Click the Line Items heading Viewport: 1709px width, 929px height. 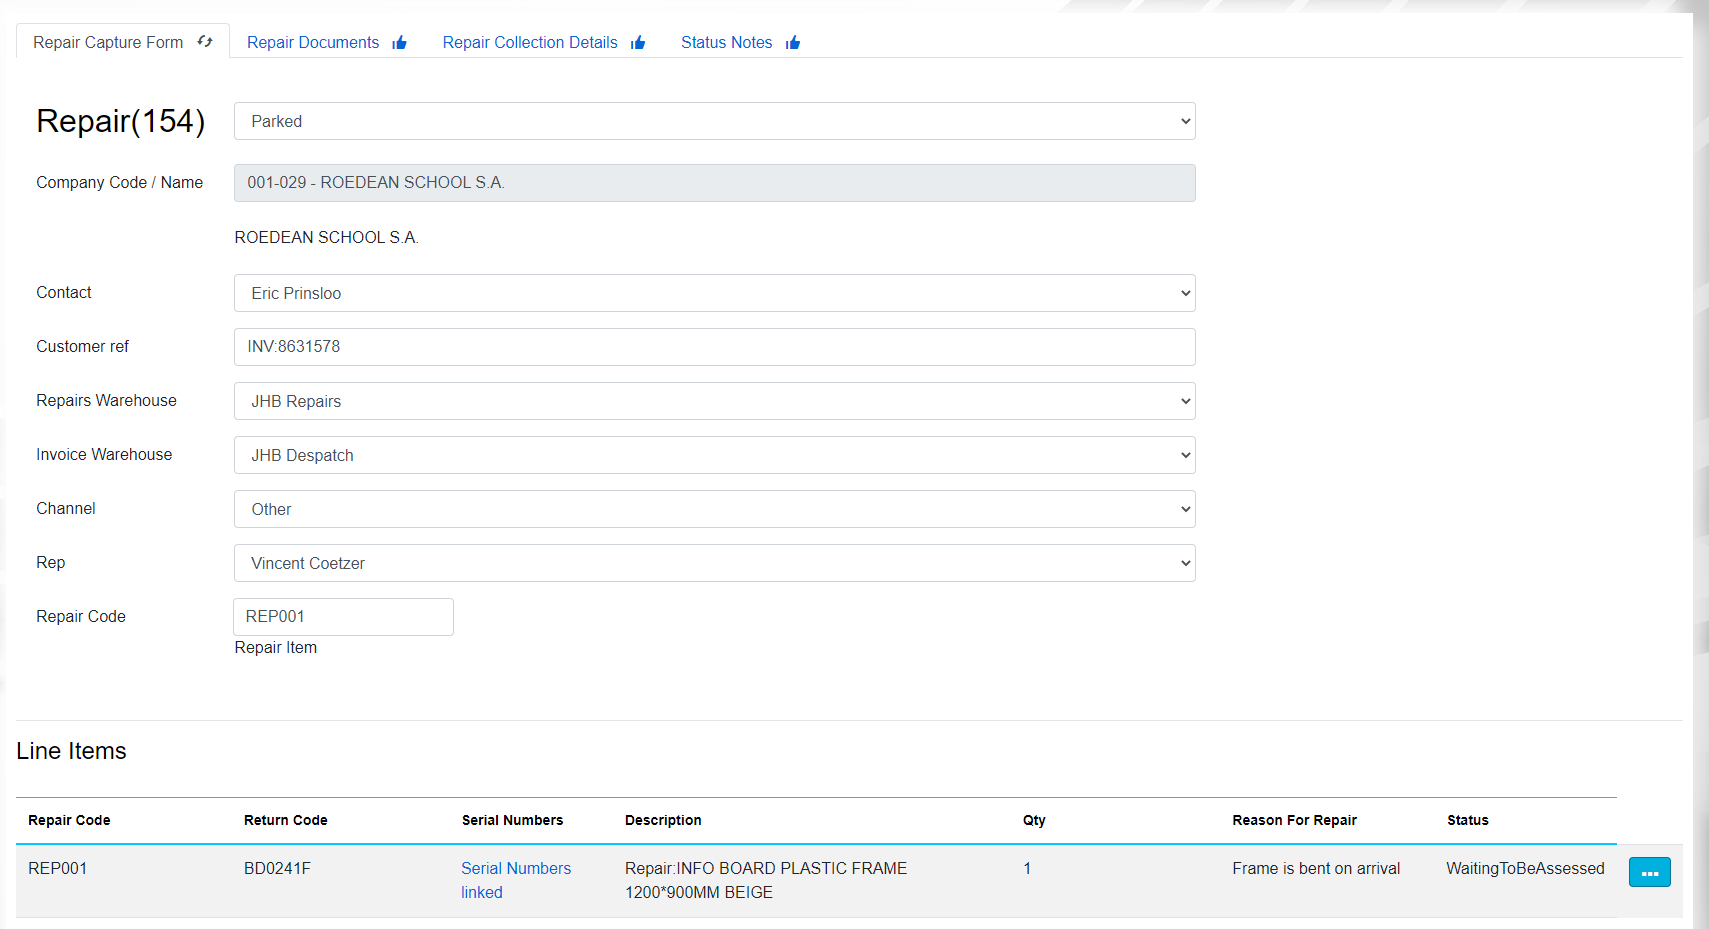71,751
